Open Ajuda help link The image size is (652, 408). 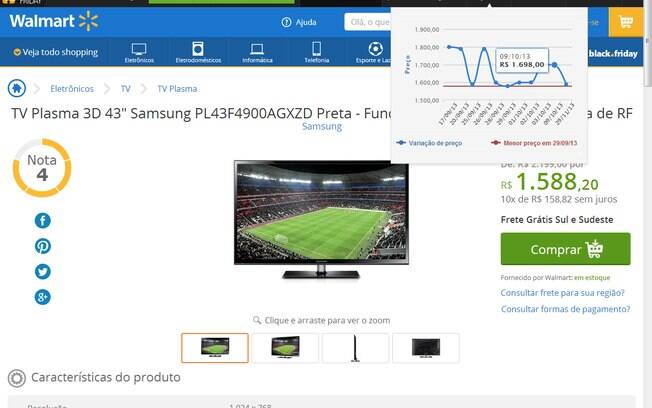tap(299, 22)
